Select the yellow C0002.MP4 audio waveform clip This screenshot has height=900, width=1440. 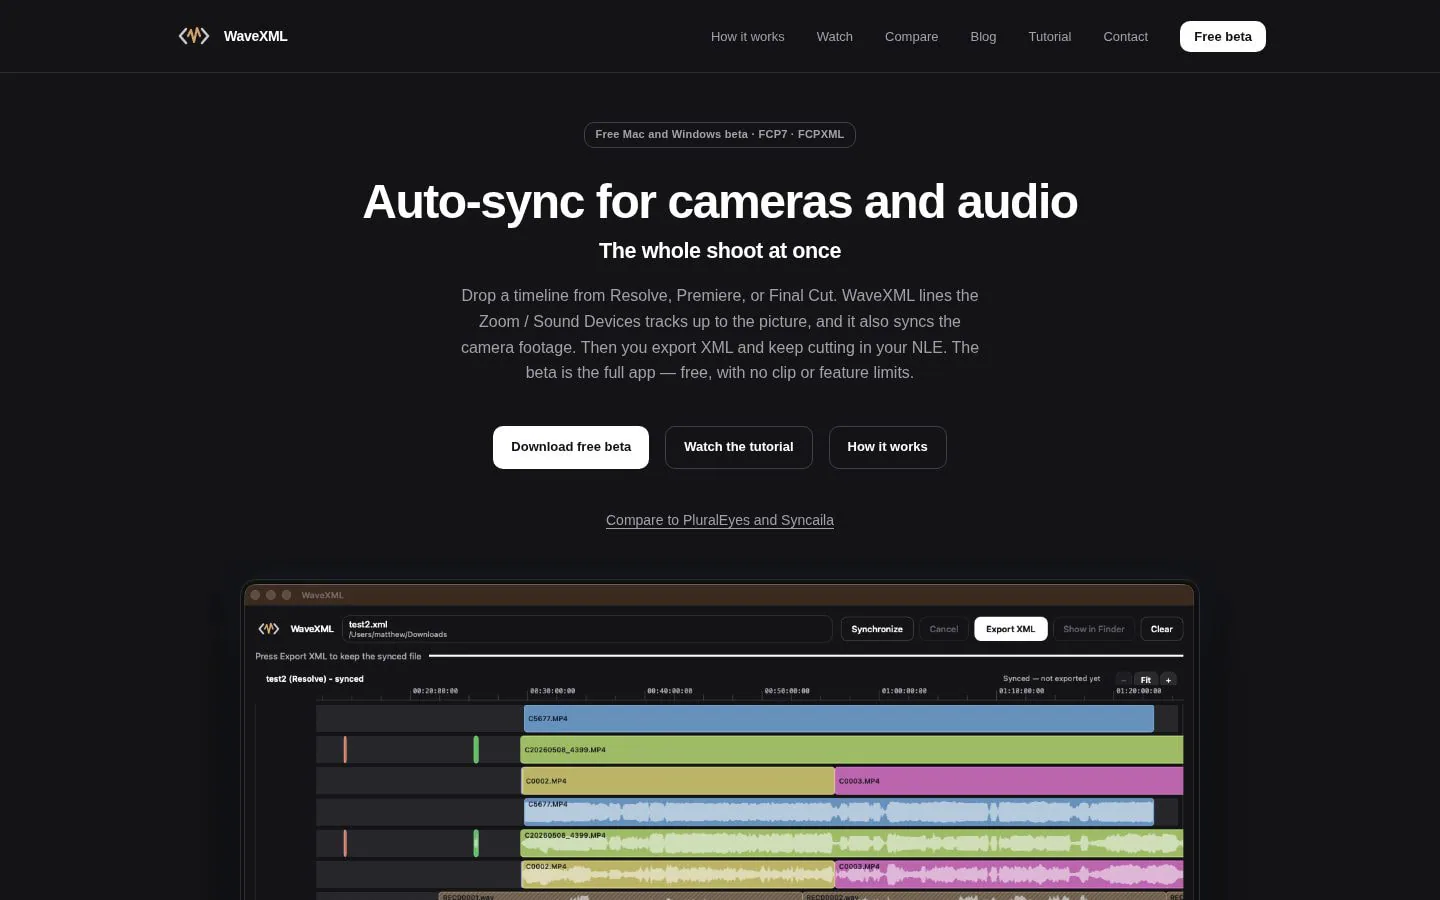click(x=678, y=874)
